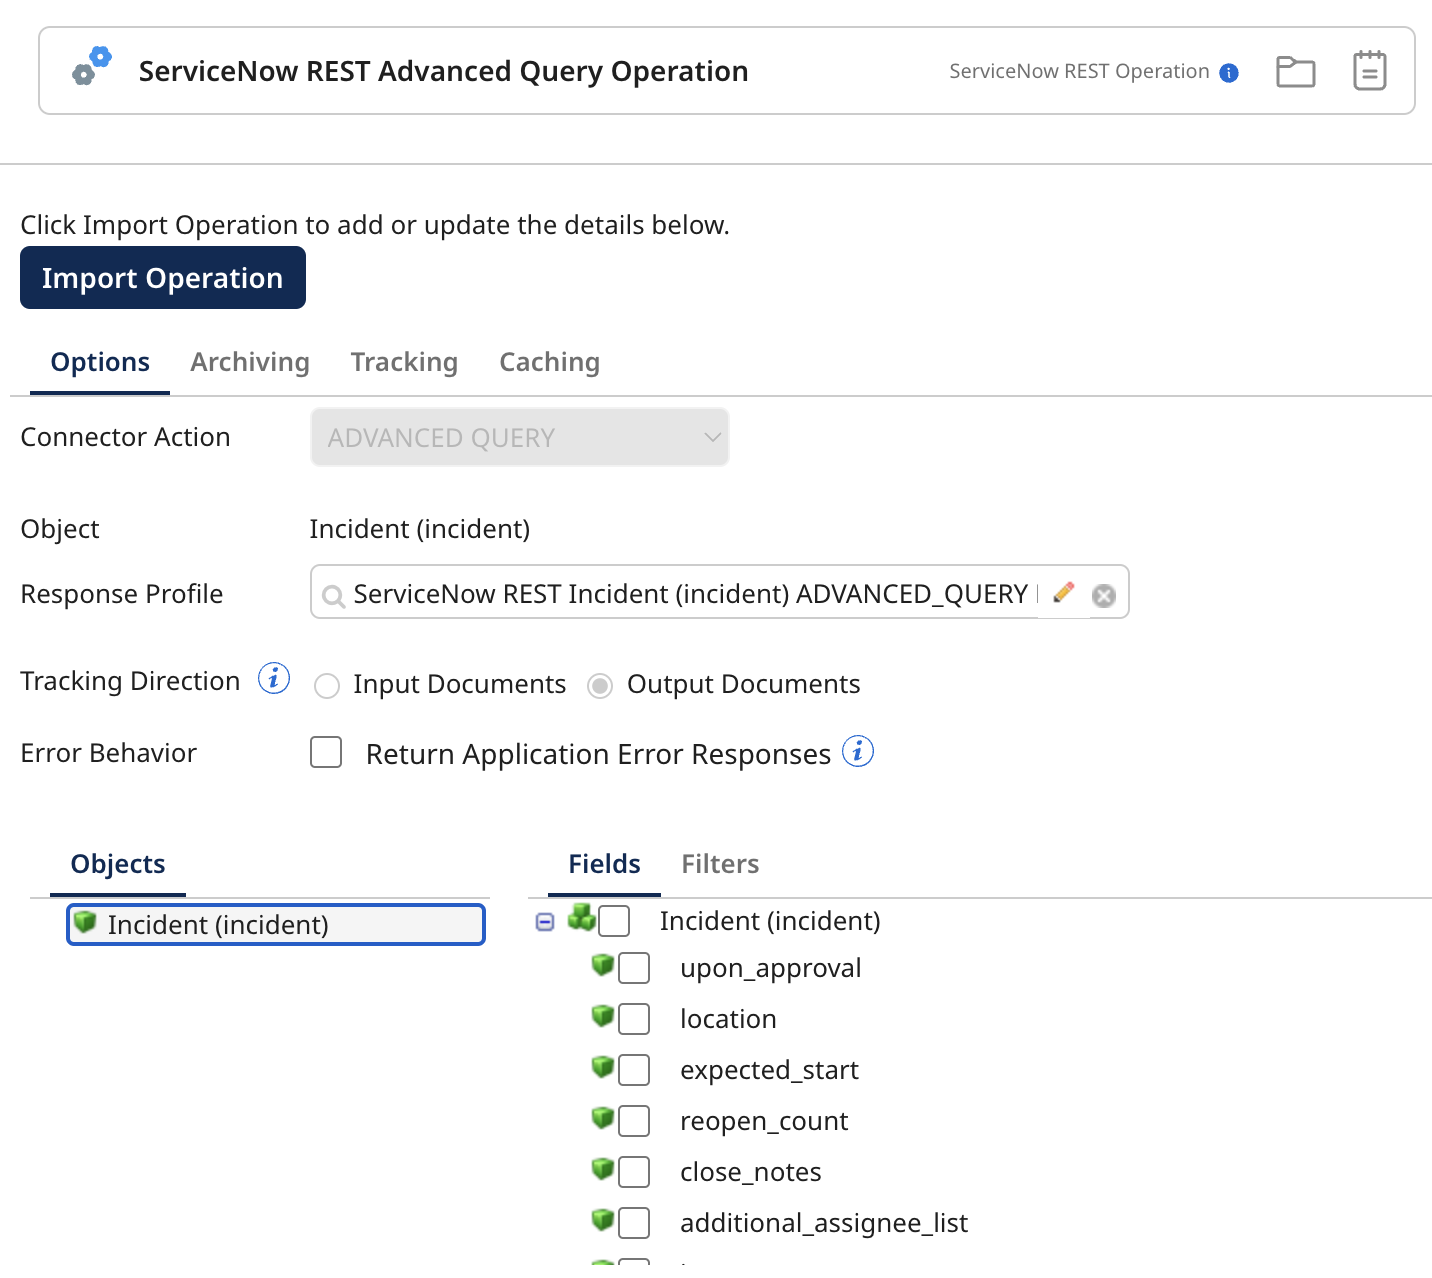Click info icon beside ServiceNow REST Operation
This screenshot has width=1432, height=1278.
1228,71
